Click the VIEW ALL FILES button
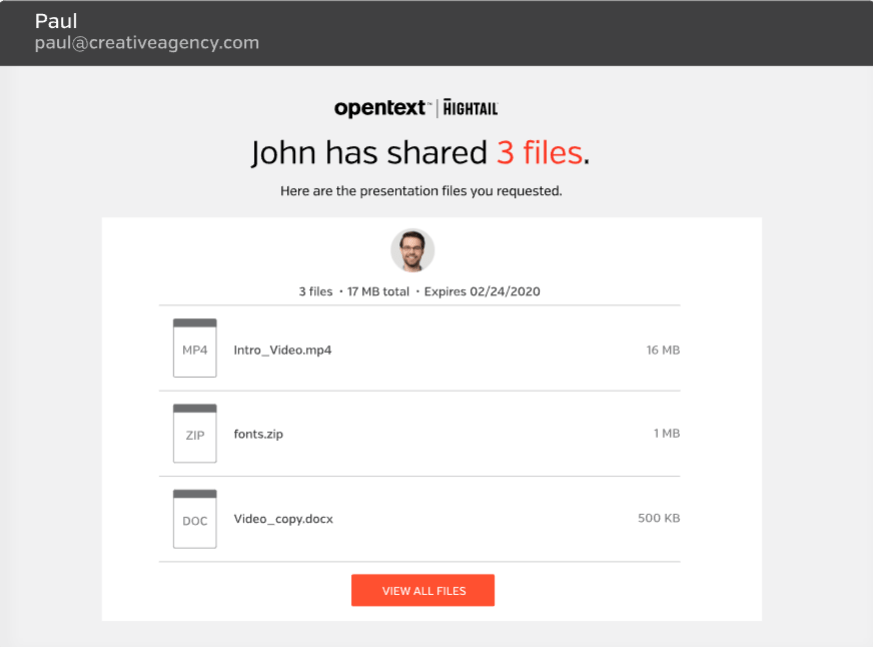This screenshot has width=873, height=647. point(423,590)
